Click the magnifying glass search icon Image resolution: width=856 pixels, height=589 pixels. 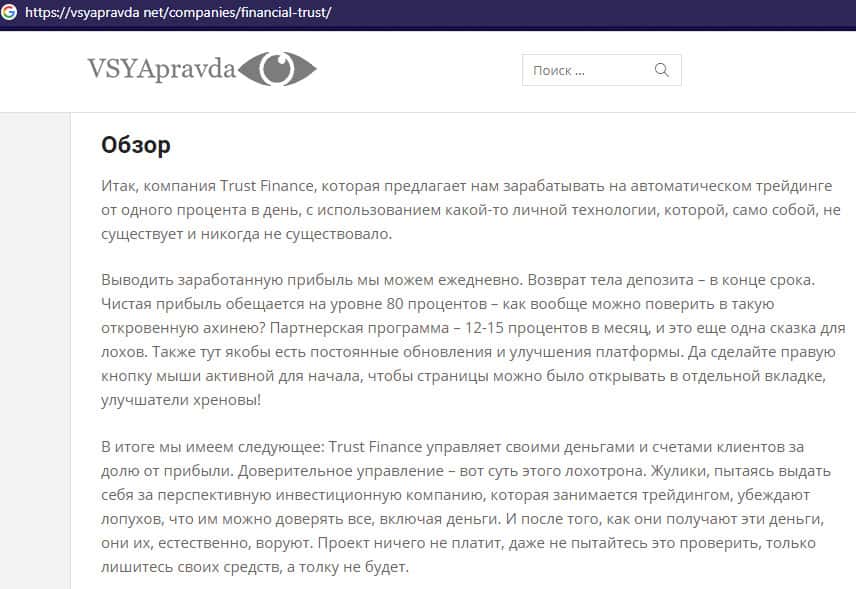point(662,70)
